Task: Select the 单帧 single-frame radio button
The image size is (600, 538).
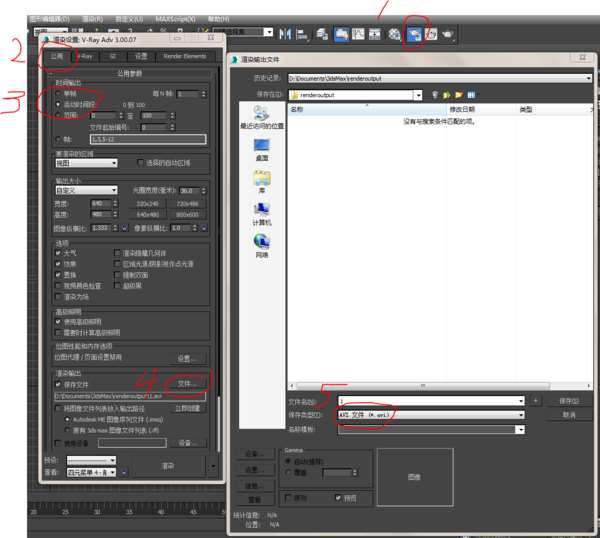Action: [x=58, y=93]
